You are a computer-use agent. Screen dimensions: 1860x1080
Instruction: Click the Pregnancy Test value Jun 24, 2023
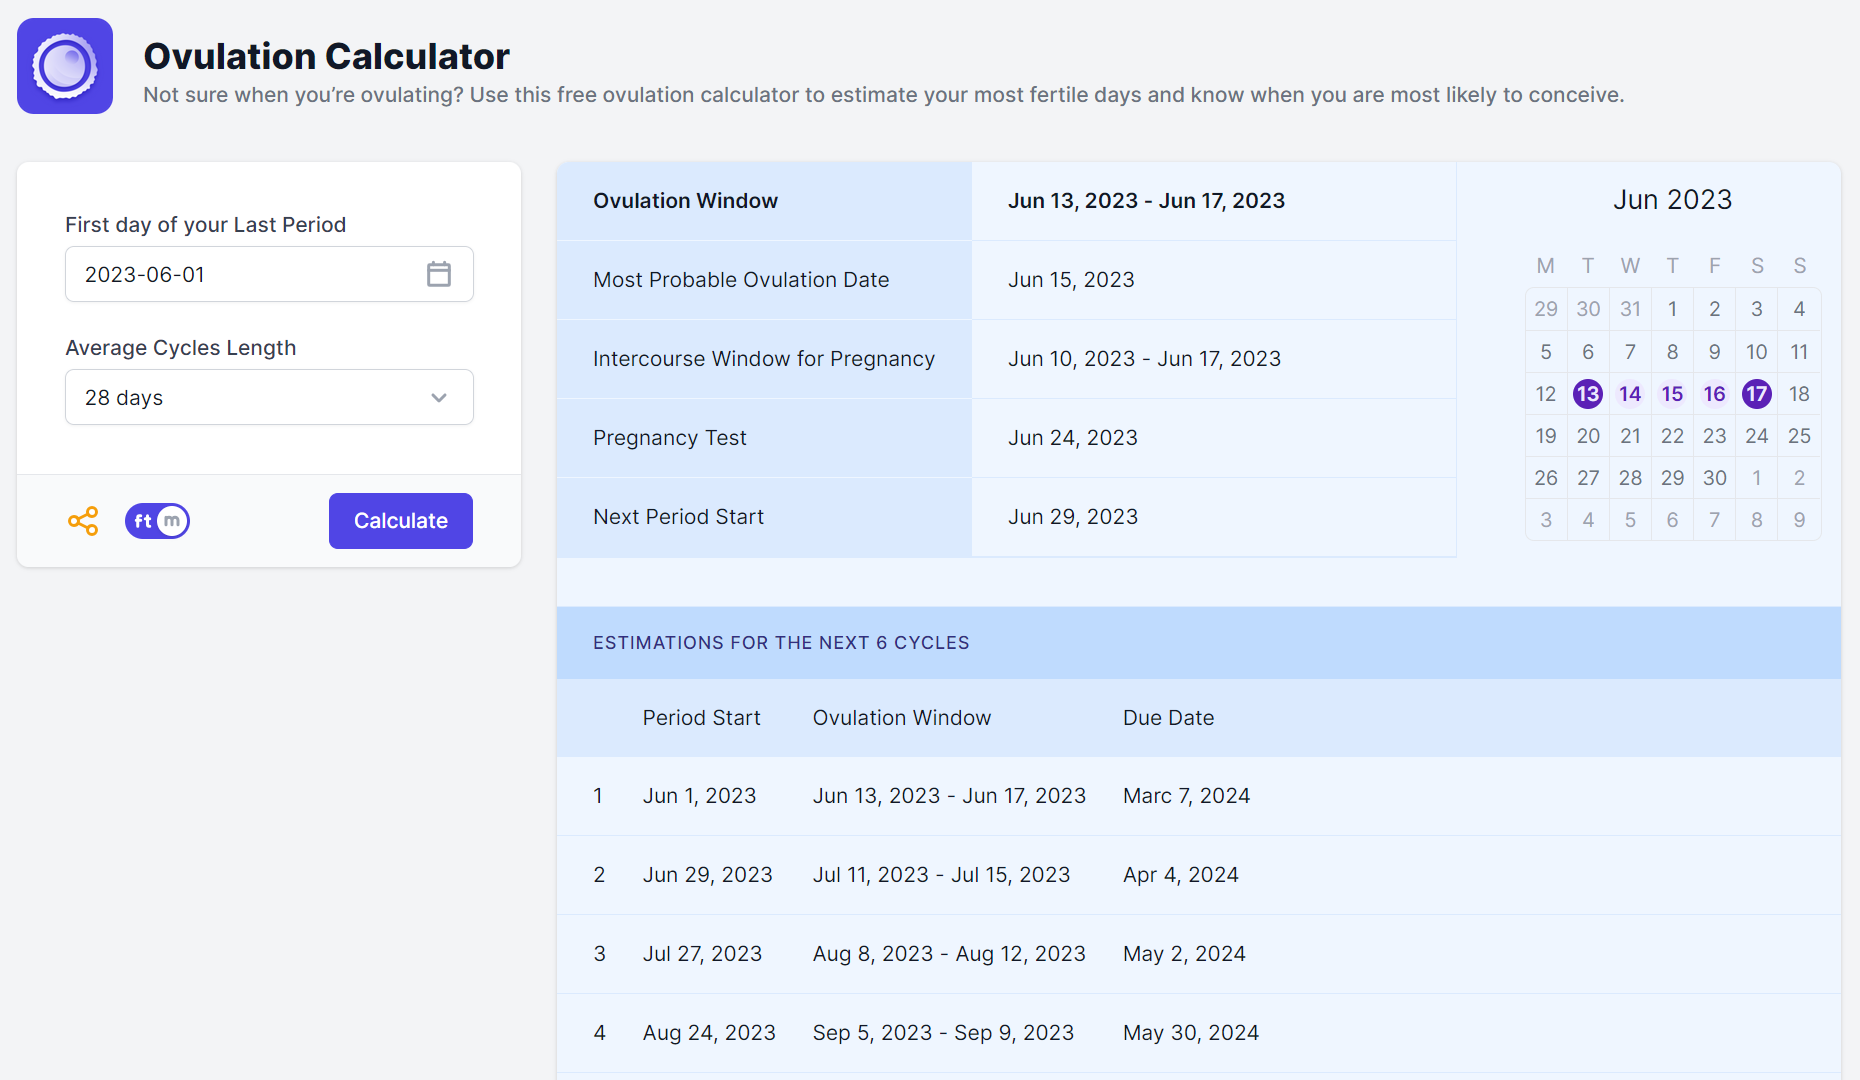(x=1073, y=438)
